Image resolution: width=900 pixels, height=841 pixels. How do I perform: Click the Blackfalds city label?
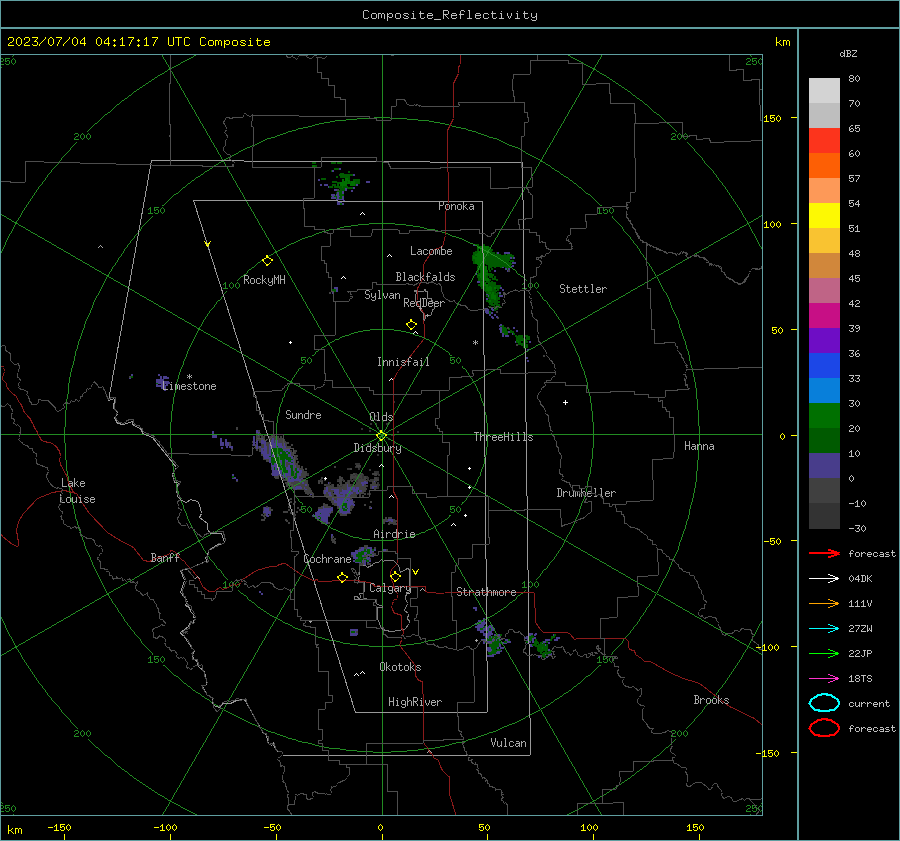pos(425,277)
